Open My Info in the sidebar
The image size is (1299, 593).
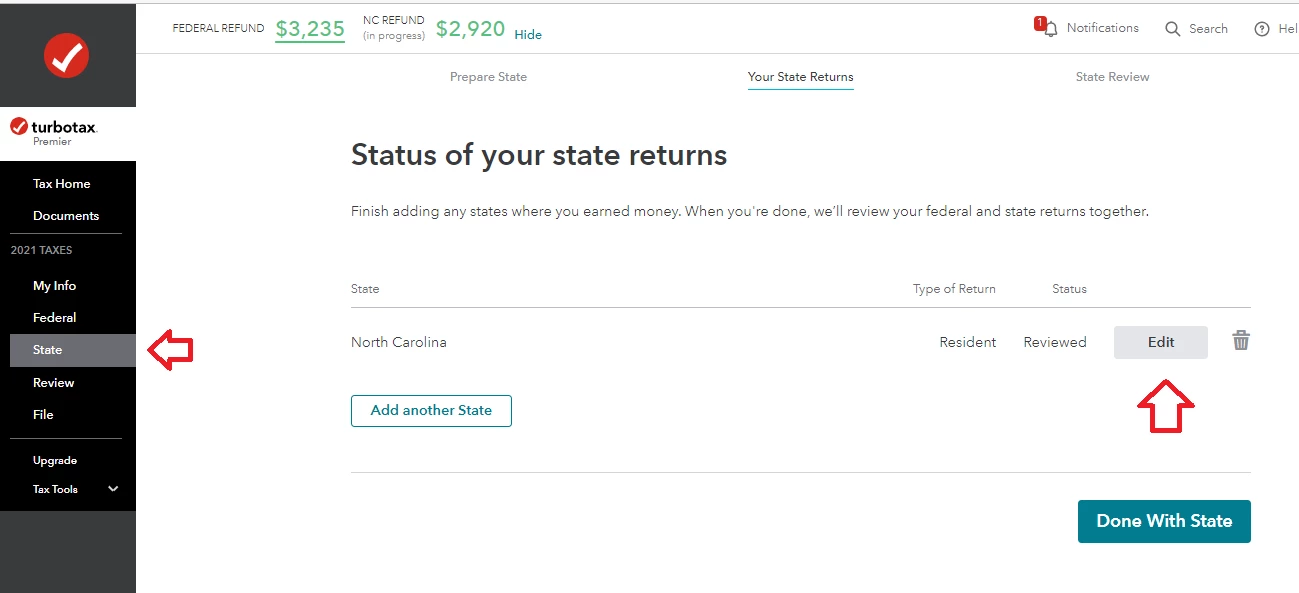55,286
